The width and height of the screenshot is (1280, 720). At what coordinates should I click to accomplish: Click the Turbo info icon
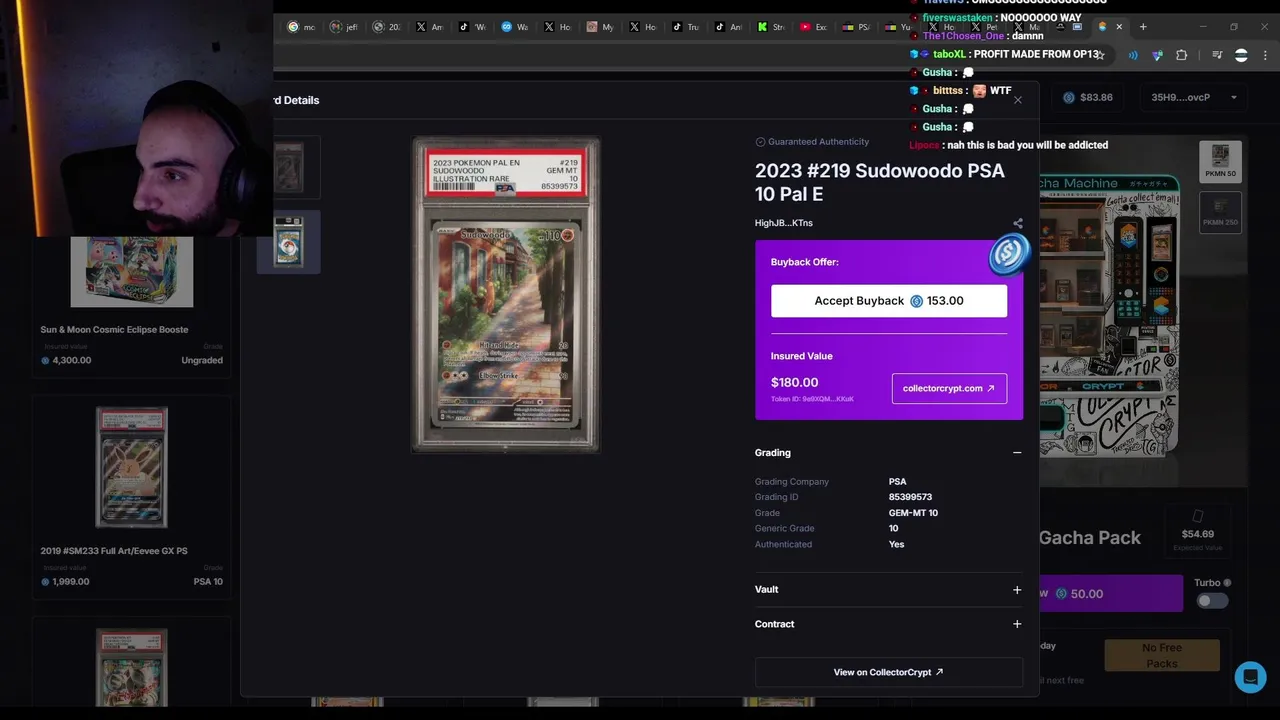tap(1227, 583)
